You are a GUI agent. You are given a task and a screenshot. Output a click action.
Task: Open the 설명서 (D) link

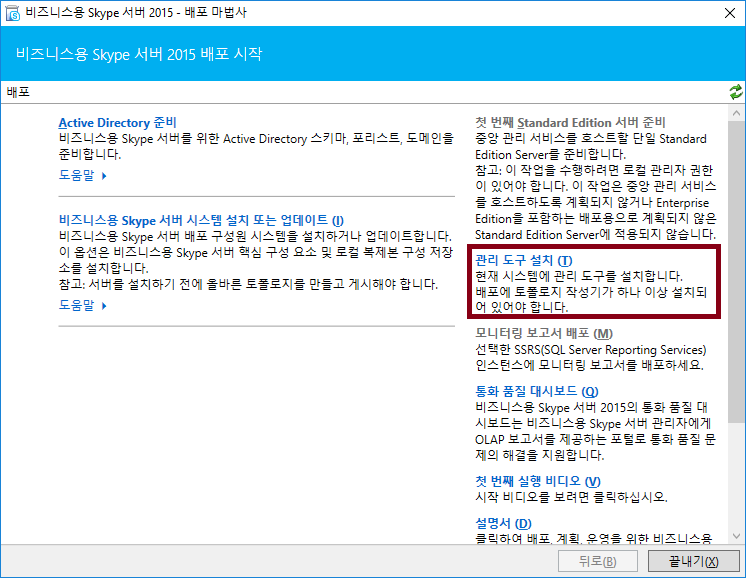pos(503,523)
